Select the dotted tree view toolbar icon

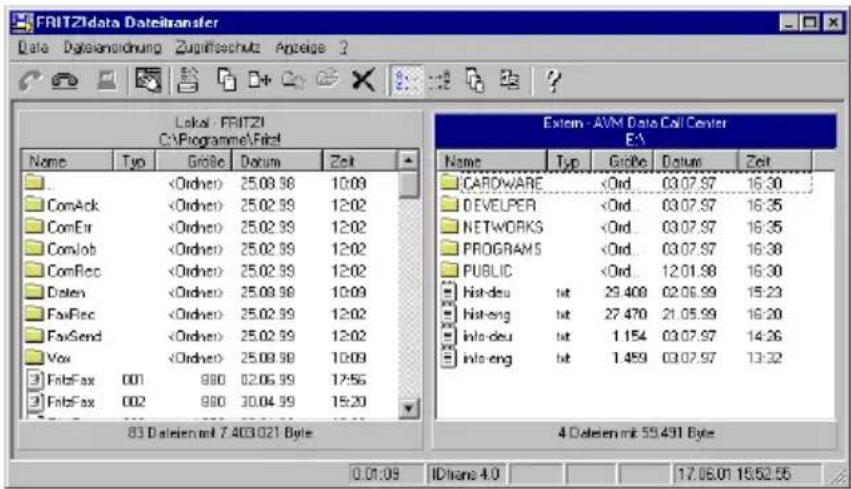click(439, 81)
